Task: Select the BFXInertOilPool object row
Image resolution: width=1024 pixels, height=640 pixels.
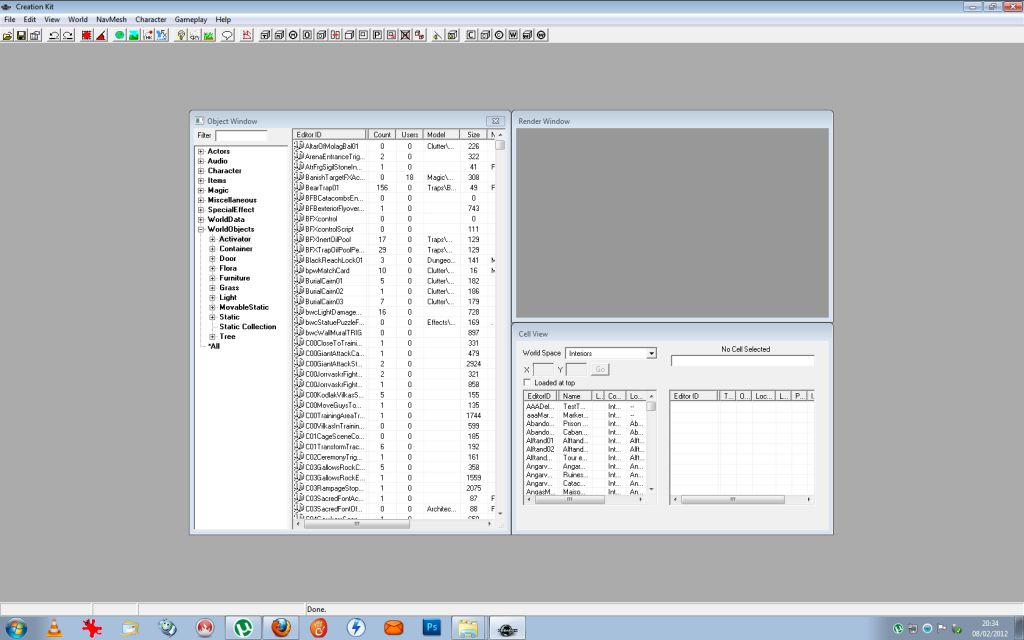Action: click(394, 240)
